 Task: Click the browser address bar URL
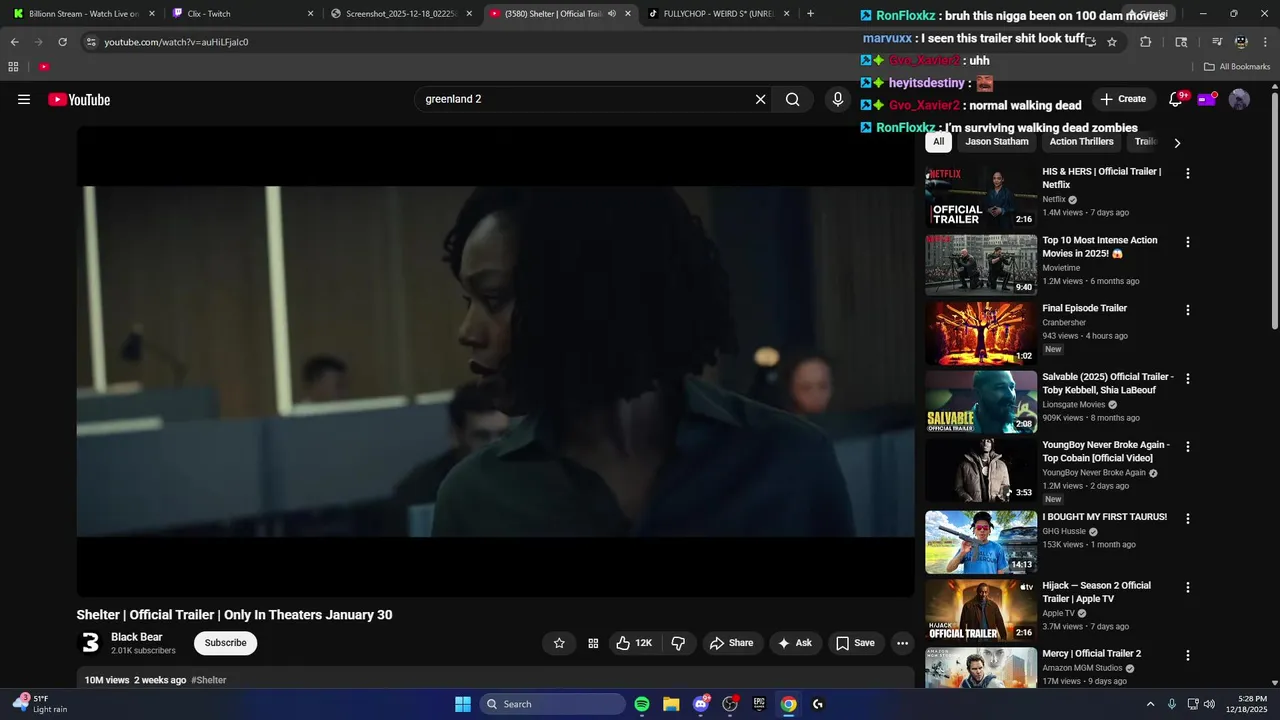tap(176, 42)
